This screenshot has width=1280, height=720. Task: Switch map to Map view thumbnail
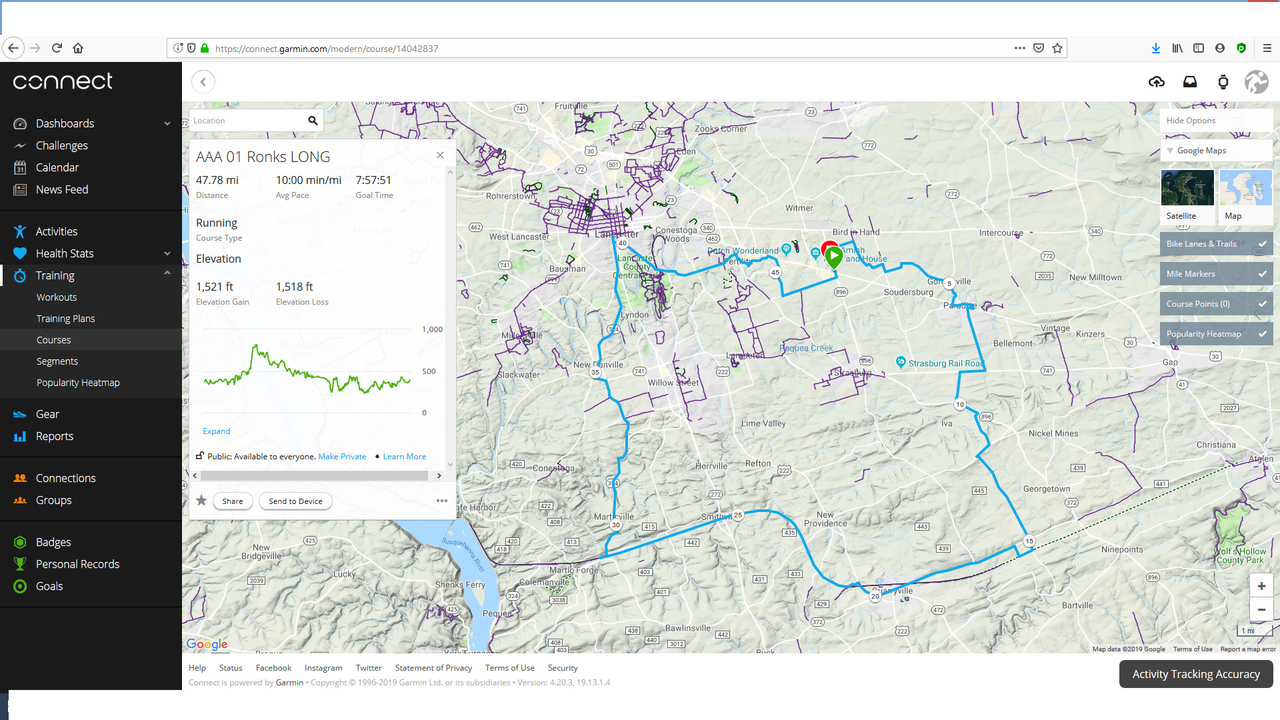click(1246, 196)
